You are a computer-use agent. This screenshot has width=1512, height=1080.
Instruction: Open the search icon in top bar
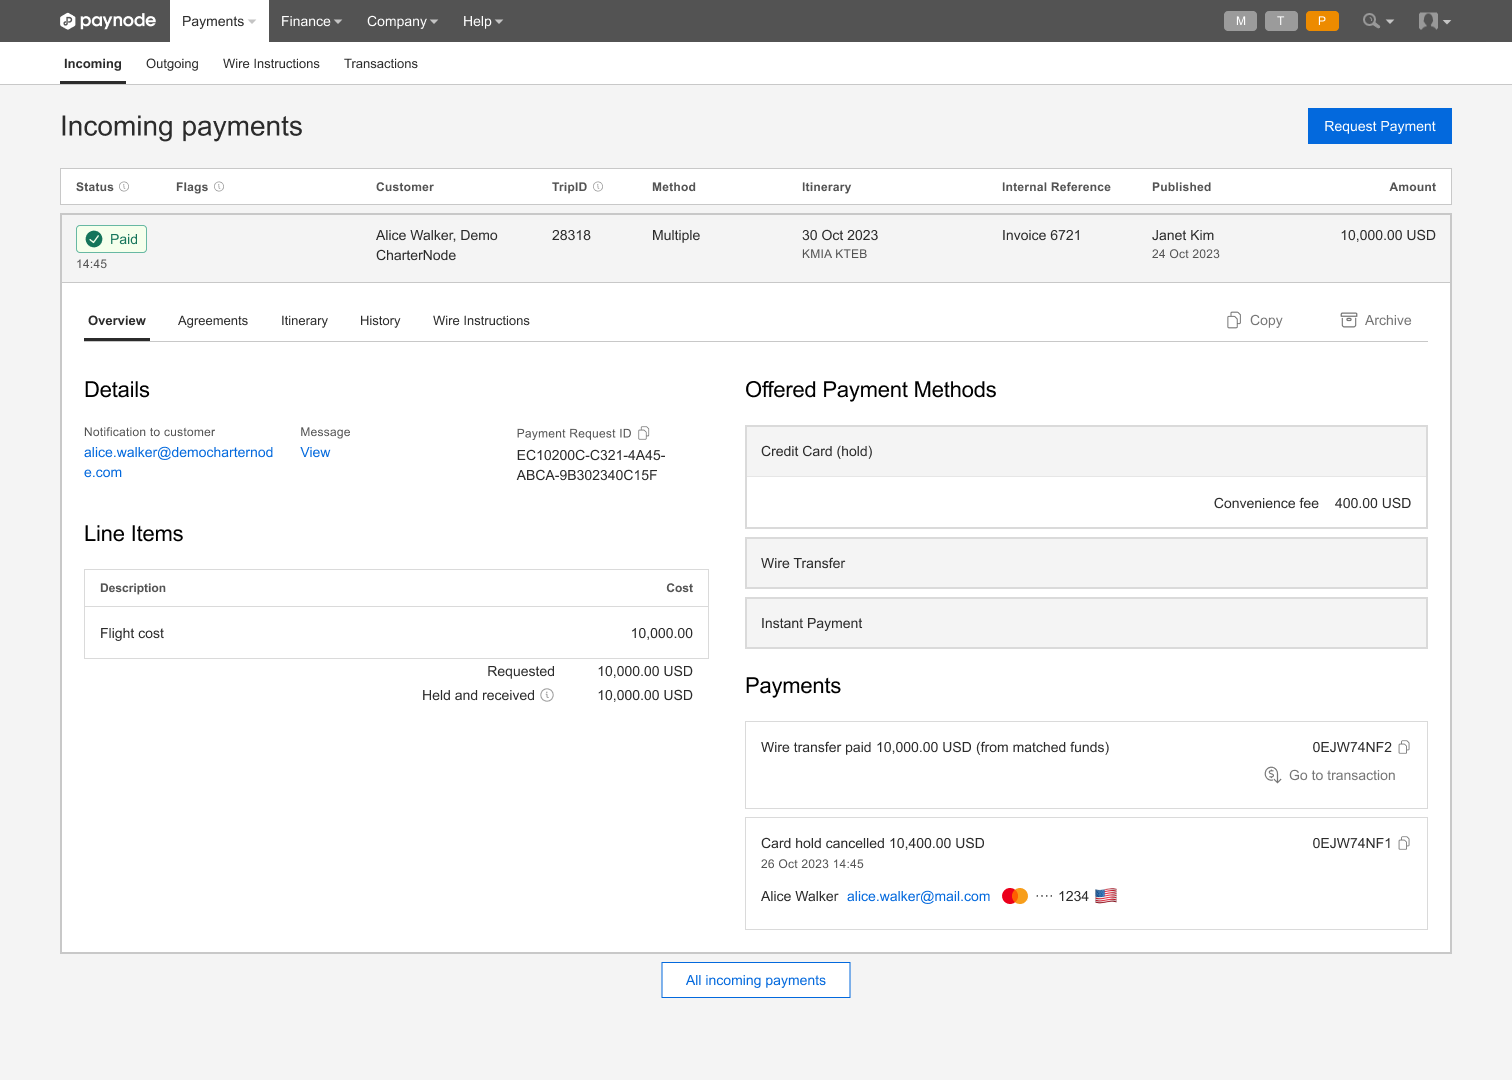click(x=1371, y=21)
